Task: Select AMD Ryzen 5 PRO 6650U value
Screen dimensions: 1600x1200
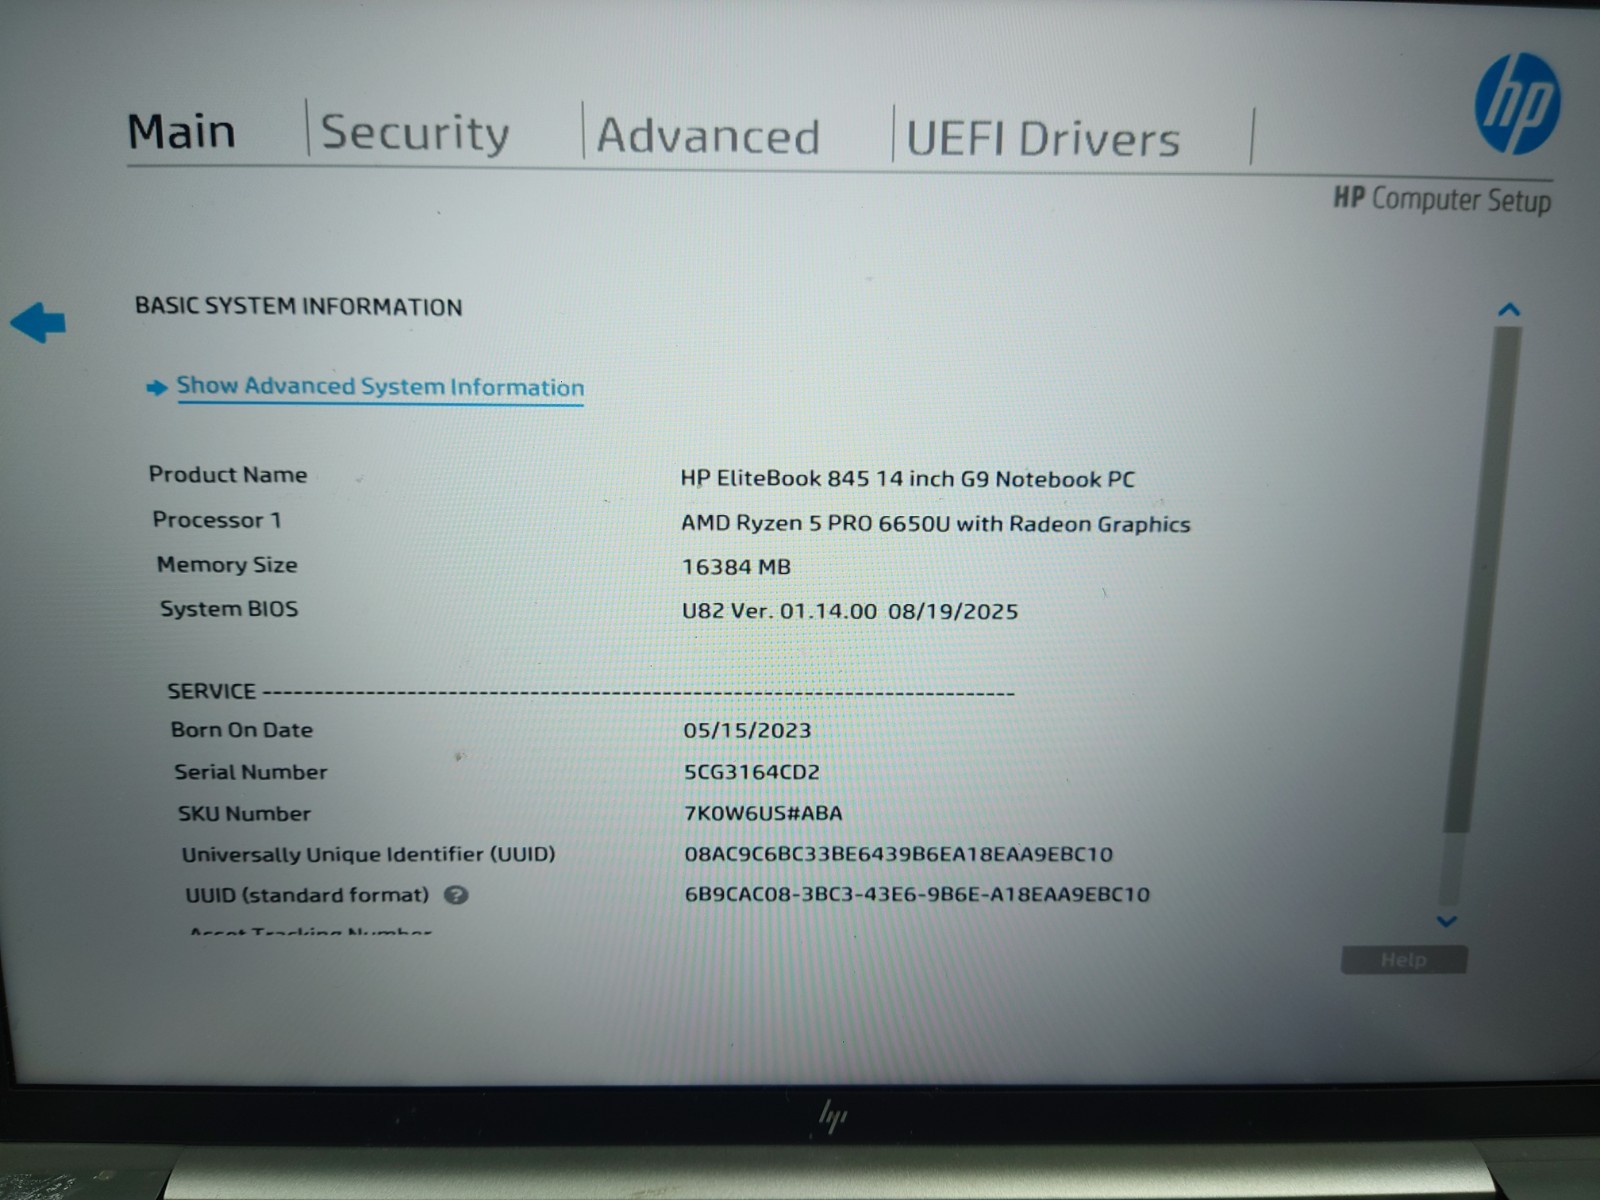Action: (936, 524)
